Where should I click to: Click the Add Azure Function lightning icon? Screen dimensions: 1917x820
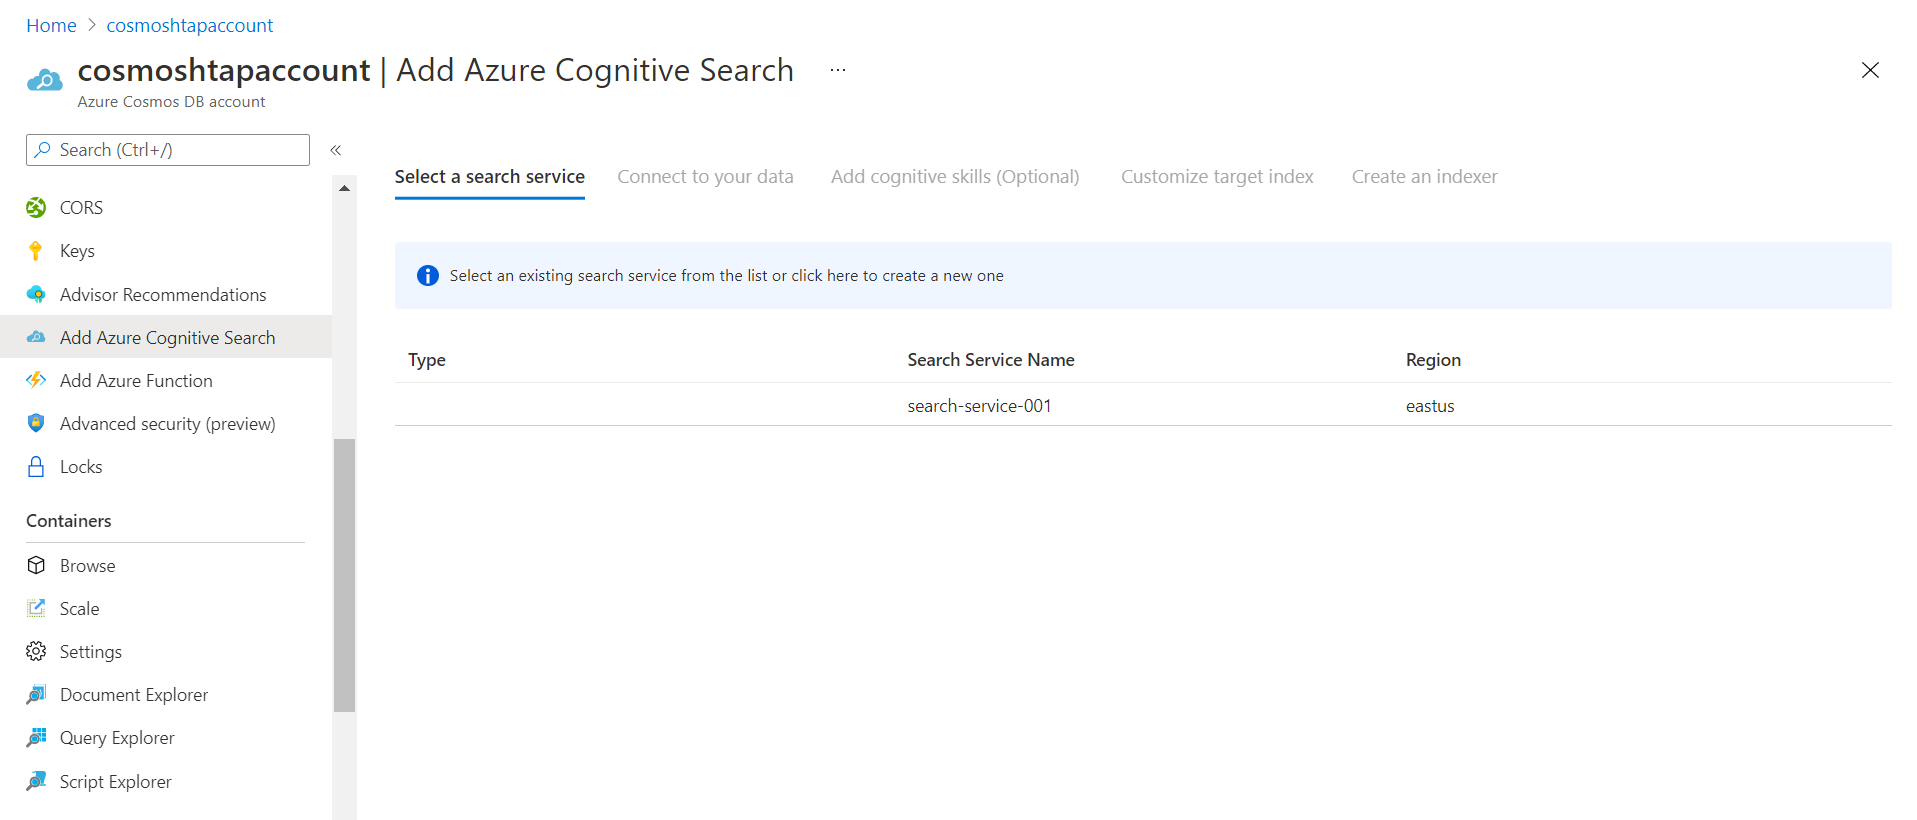coord(36,380)
